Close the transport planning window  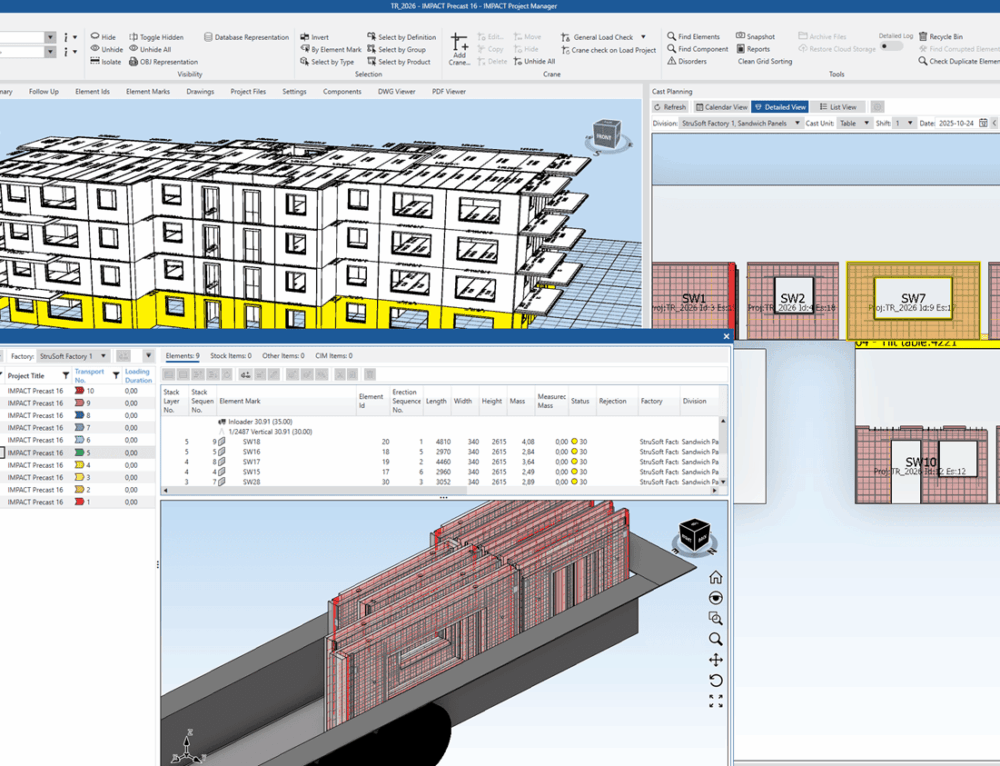726,336
